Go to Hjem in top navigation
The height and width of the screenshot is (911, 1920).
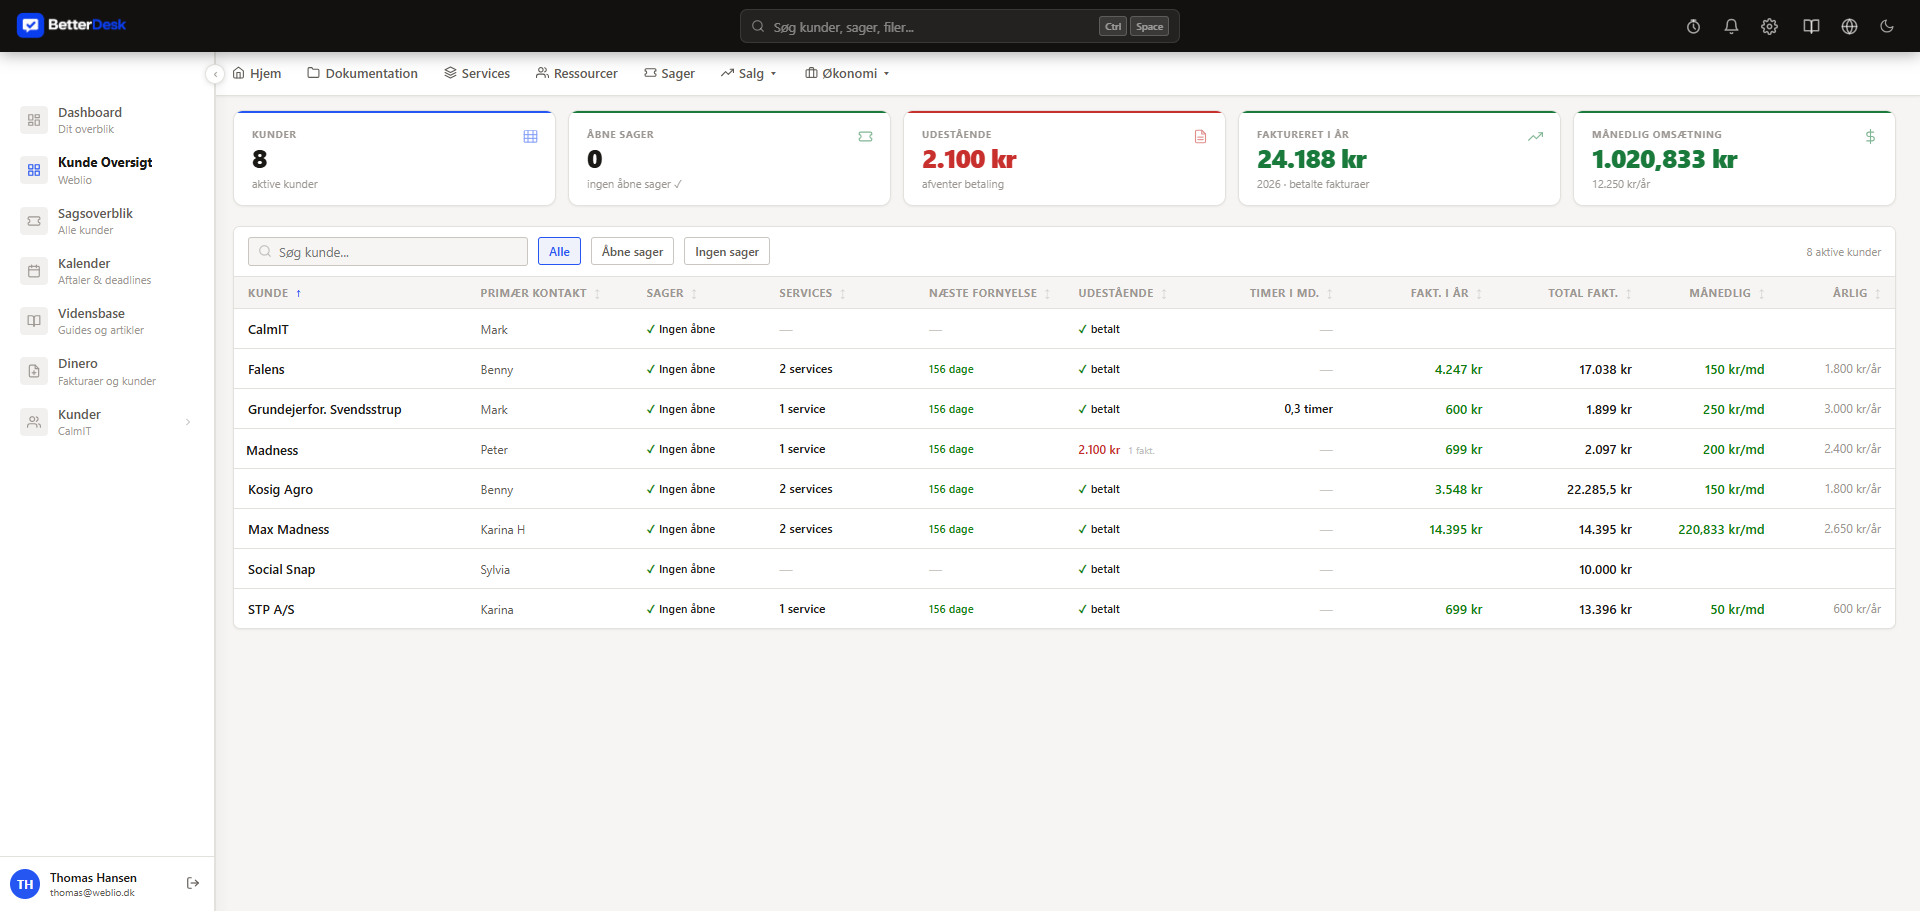tap(257, 73)
